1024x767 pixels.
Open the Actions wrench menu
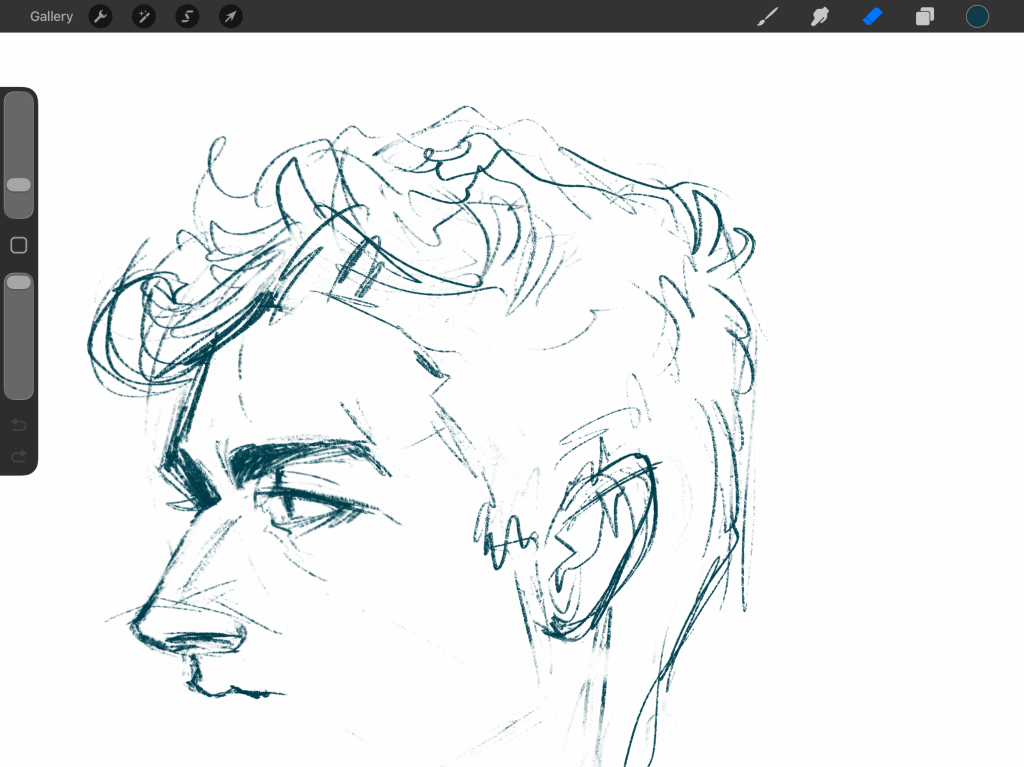coord(100,16)
